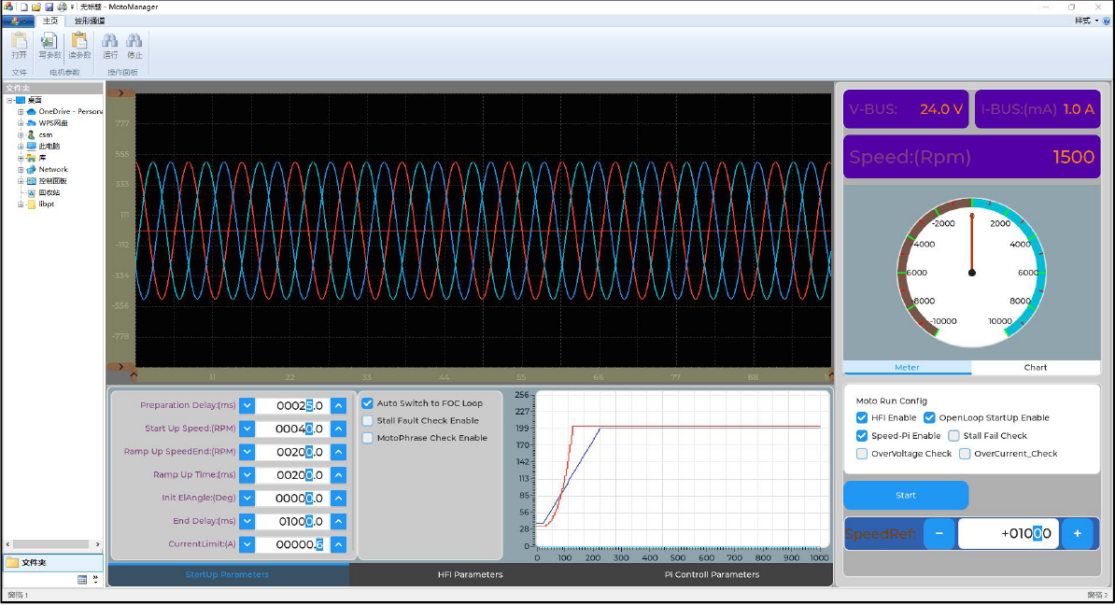This screenshot has width=1115, height=605.
Task: Uncheck the HFI Enable checkbox
Action: [862, 418]
